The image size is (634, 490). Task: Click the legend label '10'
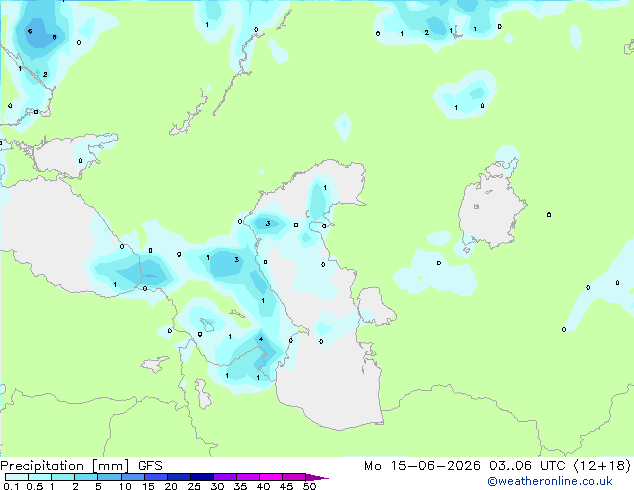click(125, 486)
